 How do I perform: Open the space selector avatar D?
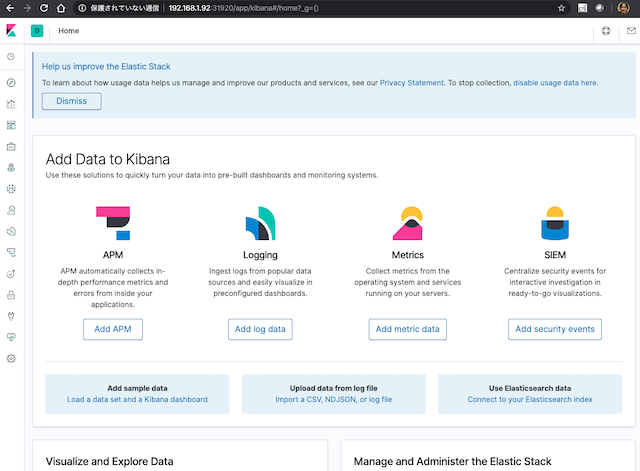pyautogui.click(x=37, y=31)
